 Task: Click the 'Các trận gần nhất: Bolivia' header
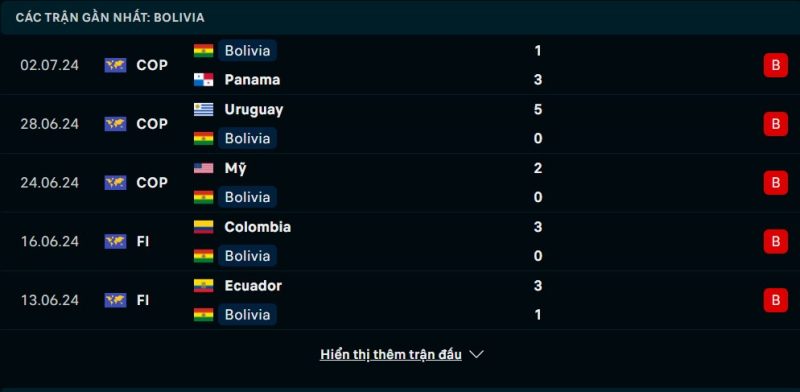[110, 17]
